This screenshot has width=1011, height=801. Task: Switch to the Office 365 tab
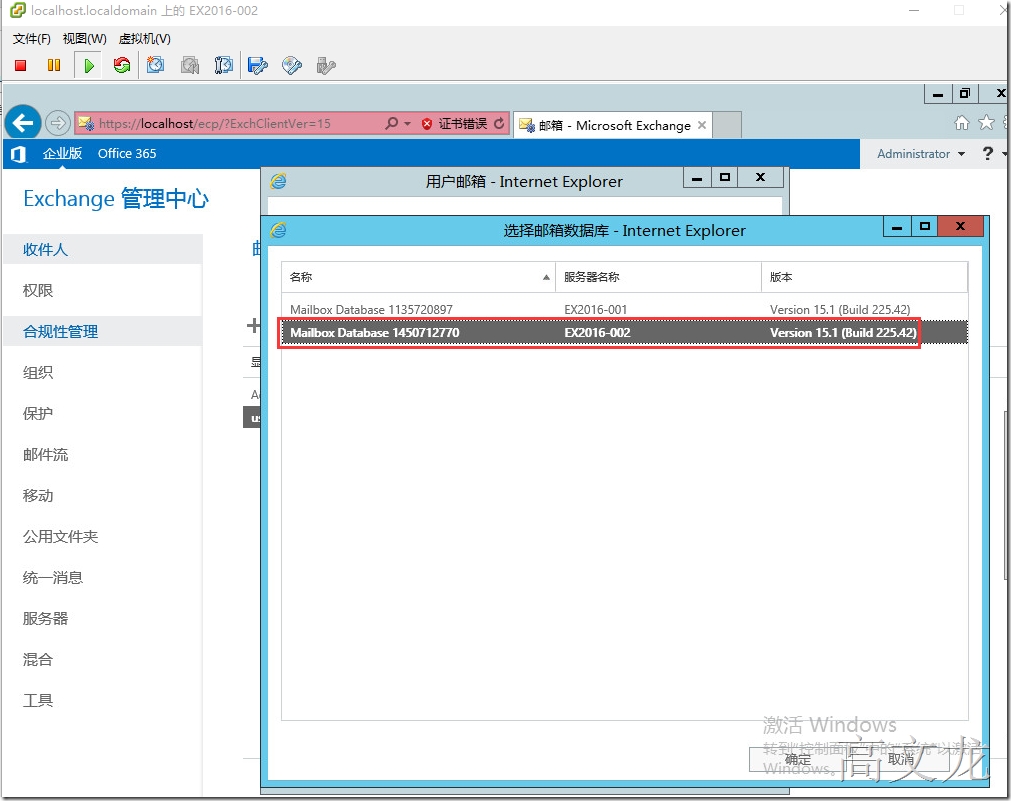coord(127,153)
